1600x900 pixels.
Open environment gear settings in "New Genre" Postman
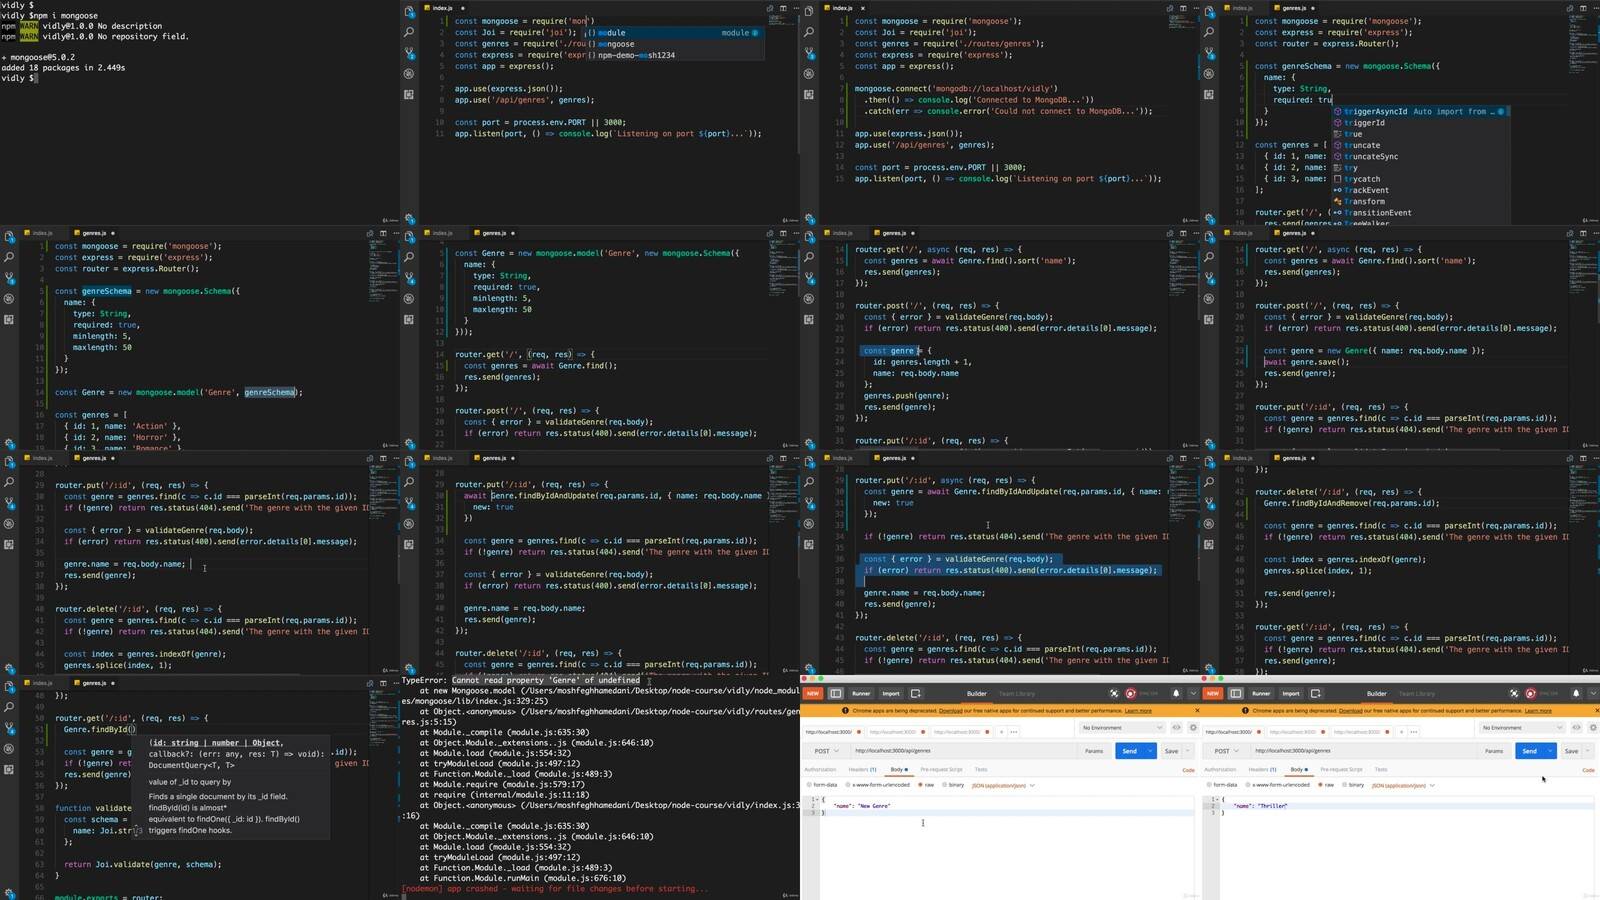(1192, 728)
